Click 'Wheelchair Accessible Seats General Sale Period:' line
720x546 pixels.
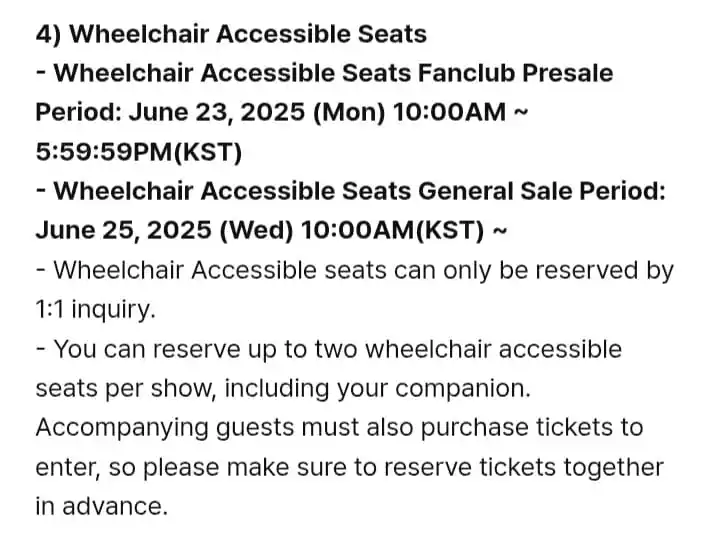pyautogui.click(x=359, y=191)
